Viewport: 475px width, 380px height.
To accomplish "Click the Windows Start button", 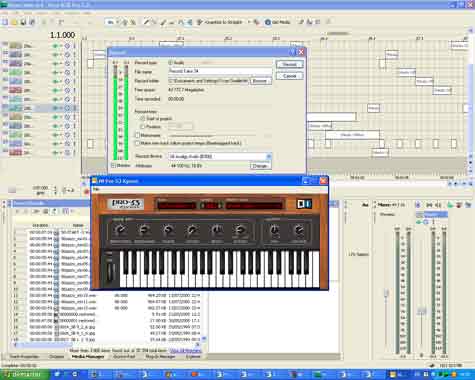I will tap(23, 375).
